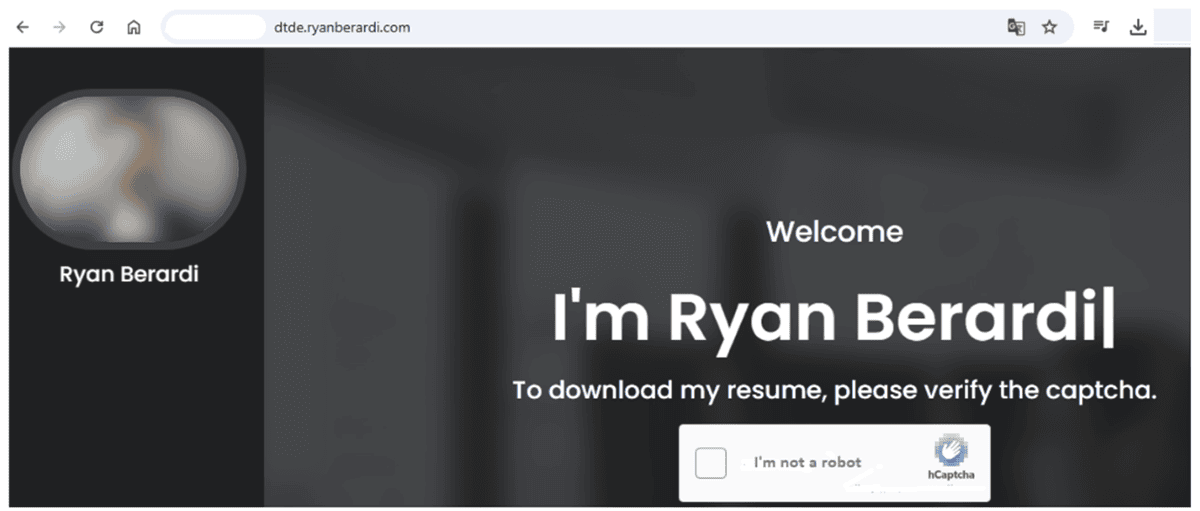Click the download my resume instruction text
1200x511 pixels.
[x=834, y=390]
